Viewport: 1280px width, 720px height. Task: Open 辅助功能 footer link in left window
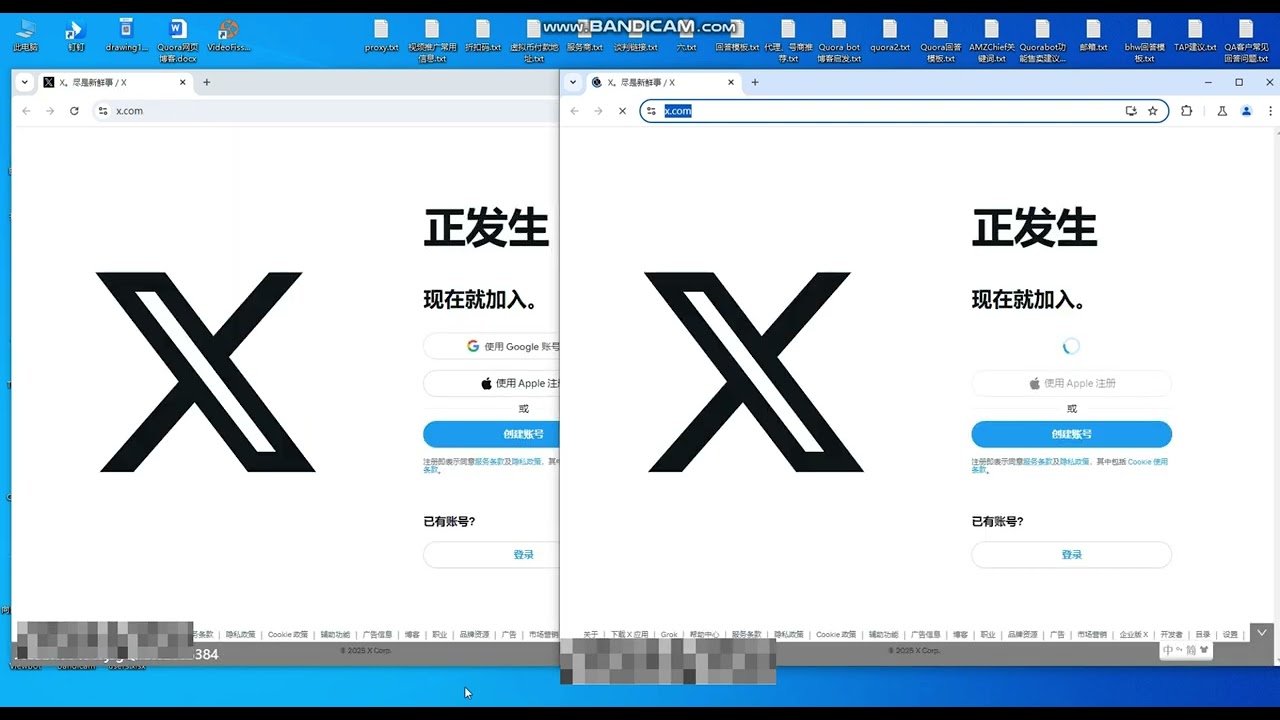(335, 634)
